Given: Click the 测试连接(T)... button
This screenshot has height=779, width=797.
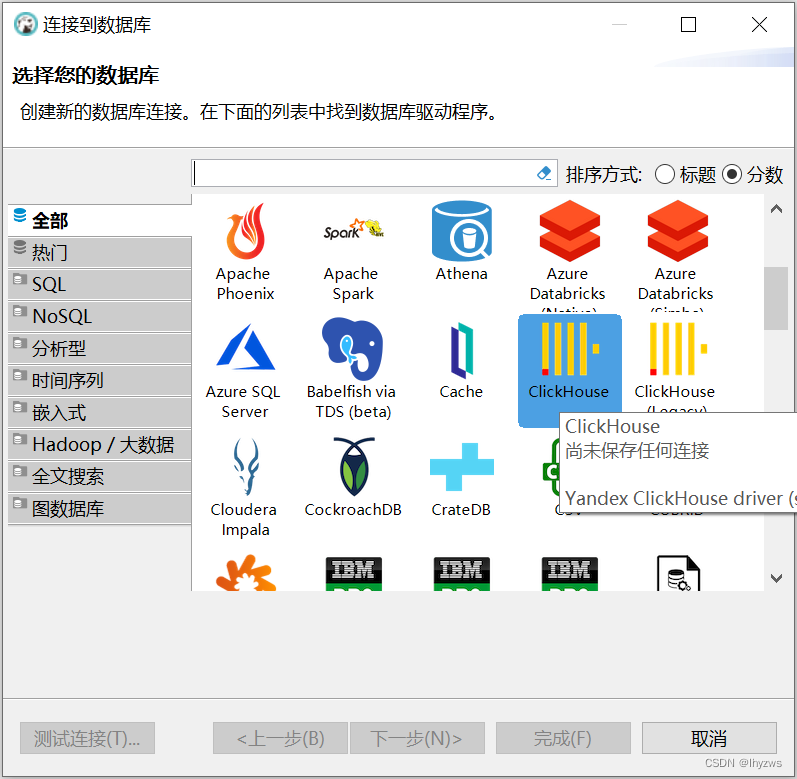Looking at the screenshot, I should [87, 738].
